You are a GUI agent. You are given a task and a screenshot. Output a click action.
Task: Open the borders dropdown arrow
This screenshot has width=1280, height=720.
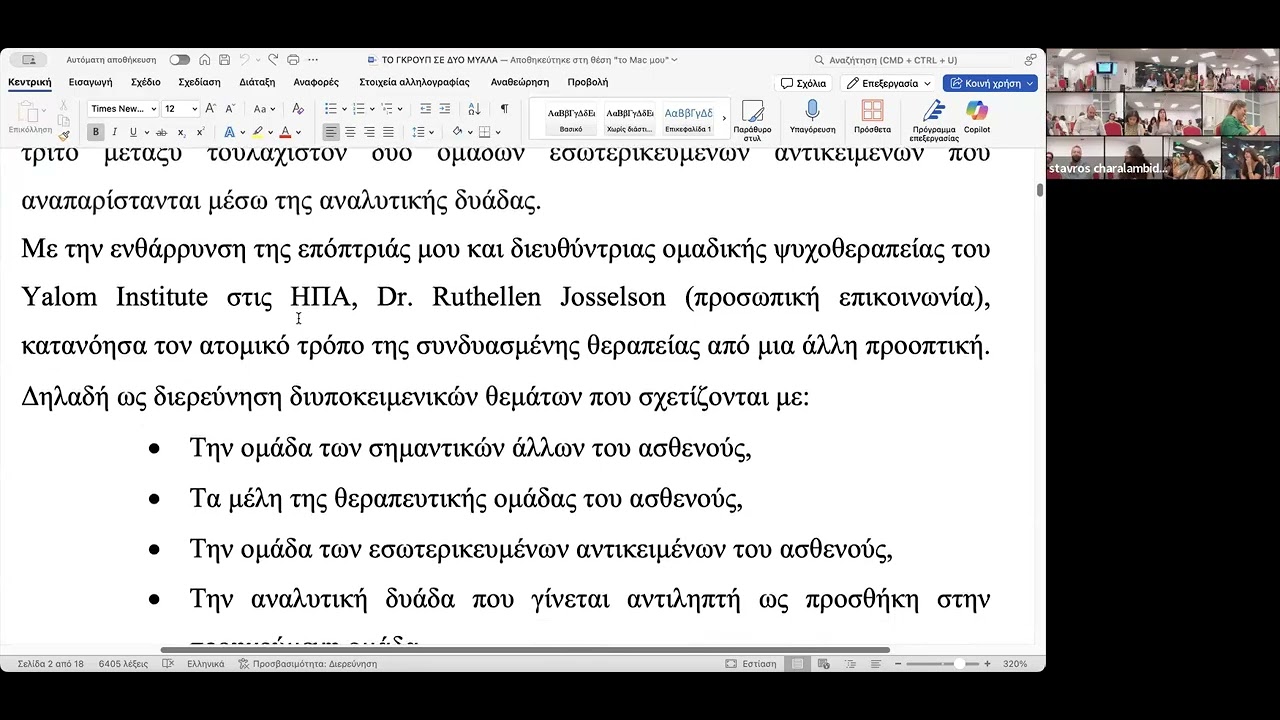pos(499,133)
